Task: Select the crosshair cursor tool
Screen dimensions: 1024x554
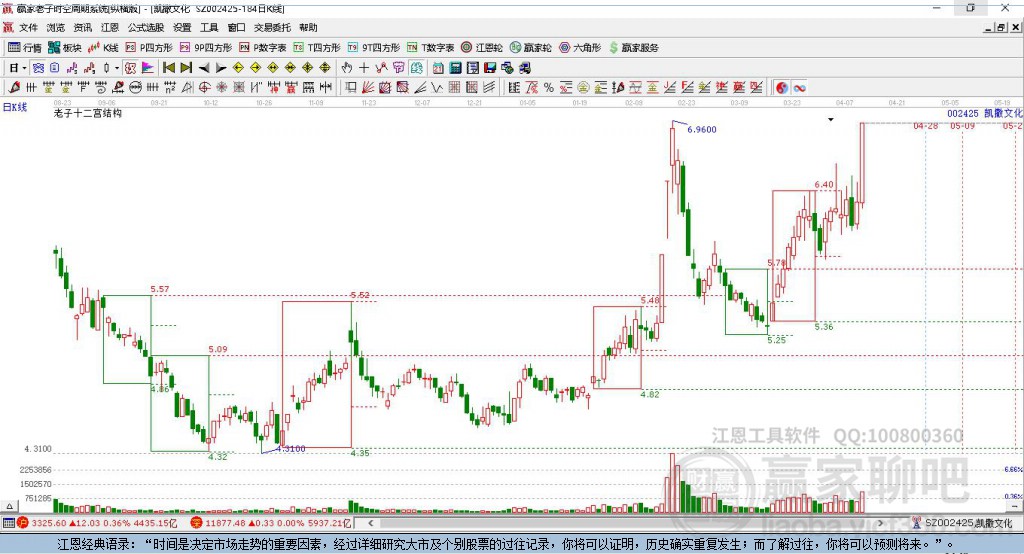Action: click(x=364, y=68)
